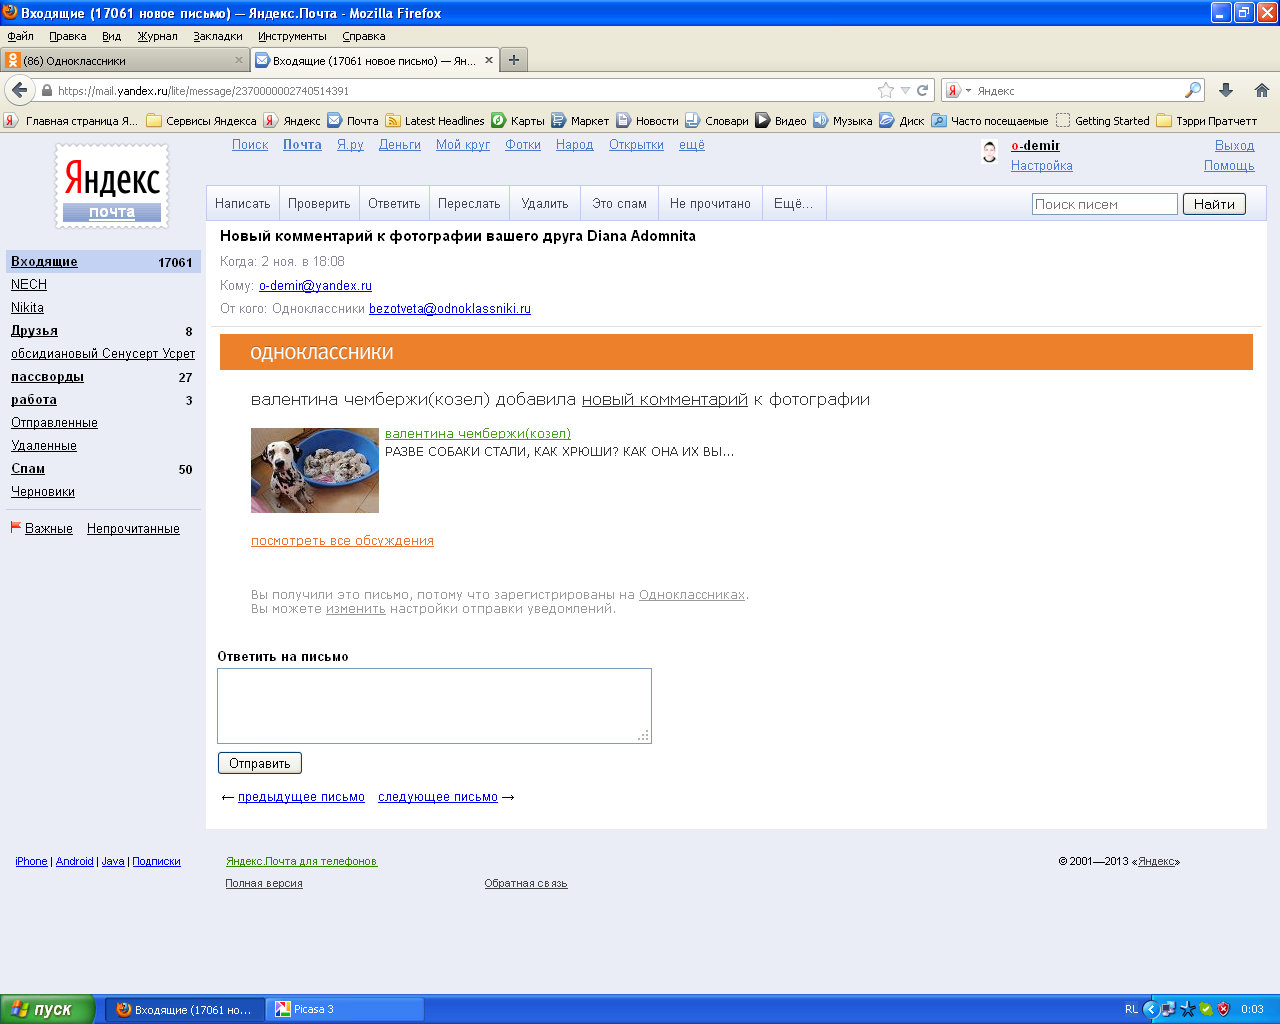Click the search magnifier in browser search box

pos(1192,90)
